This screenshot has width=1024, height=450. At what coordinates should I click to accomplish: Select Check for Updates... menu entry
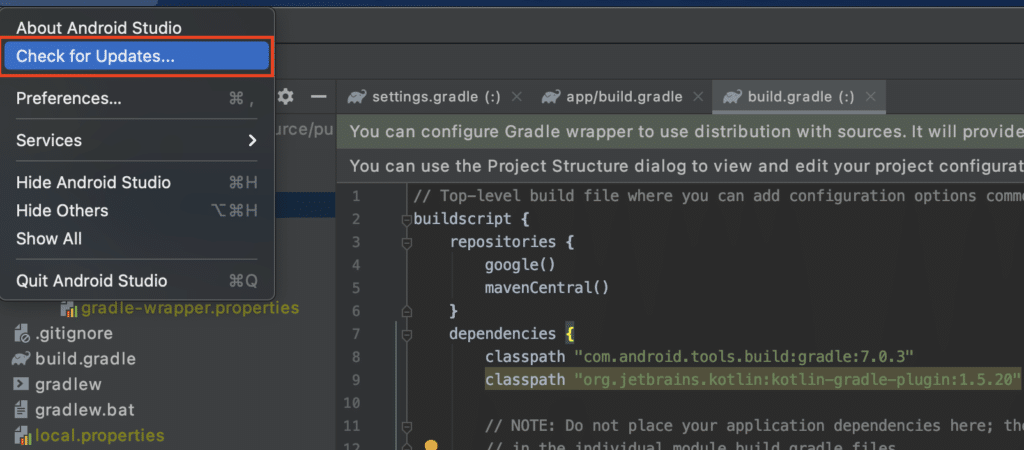tap(136, 57)
